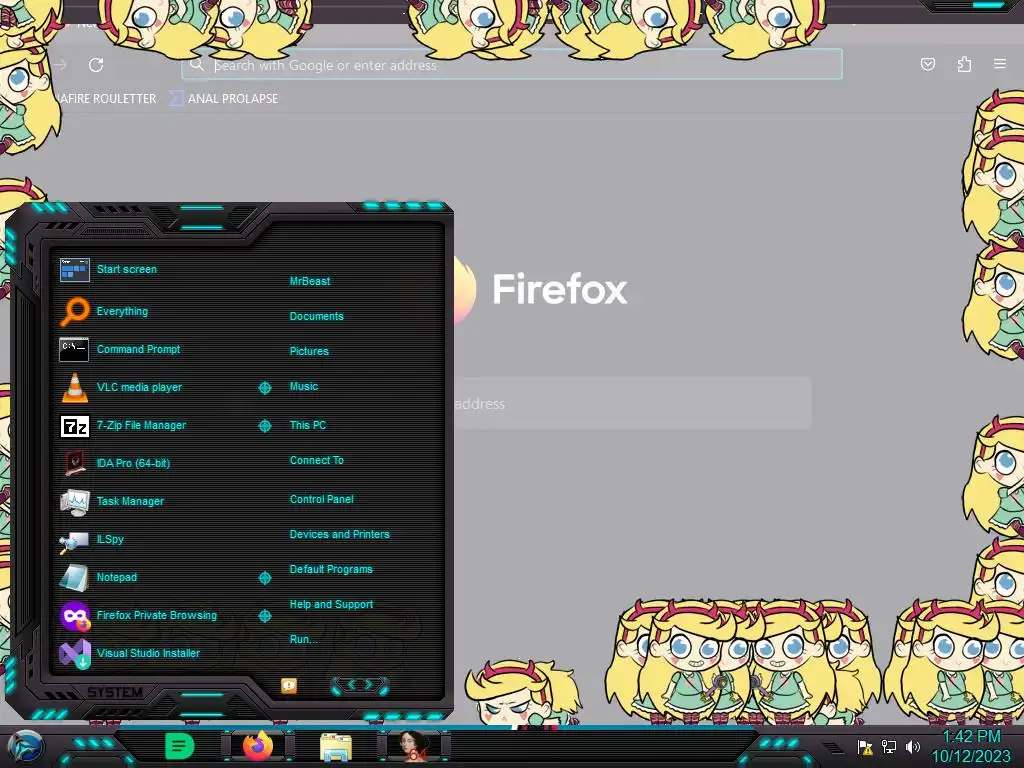
Task: Expand Notepad jump list arrow
Action: [264, 578]
